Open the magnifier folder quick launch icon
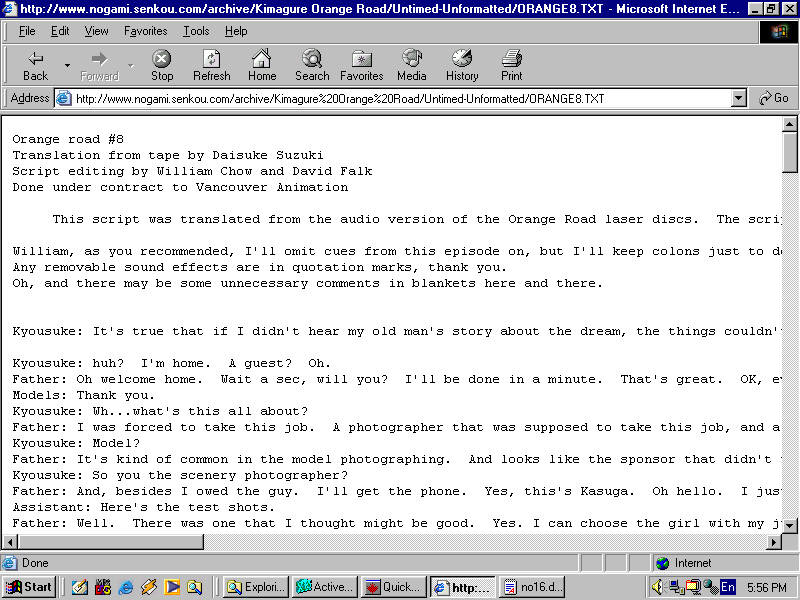The image size is (800, 600). [194, 588]
